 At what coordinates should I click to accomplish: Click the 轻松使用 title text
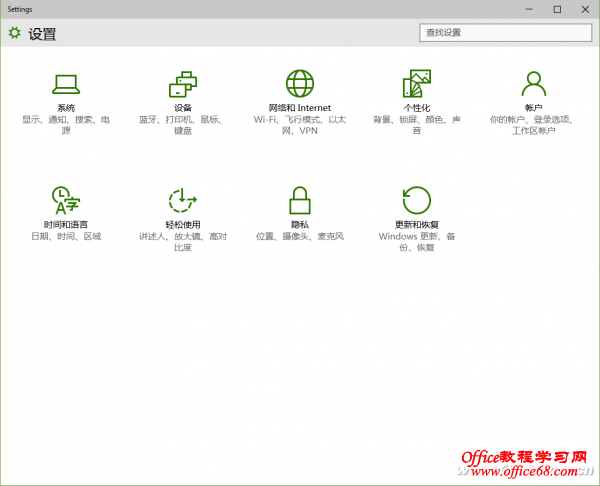[x=183, y=225]
